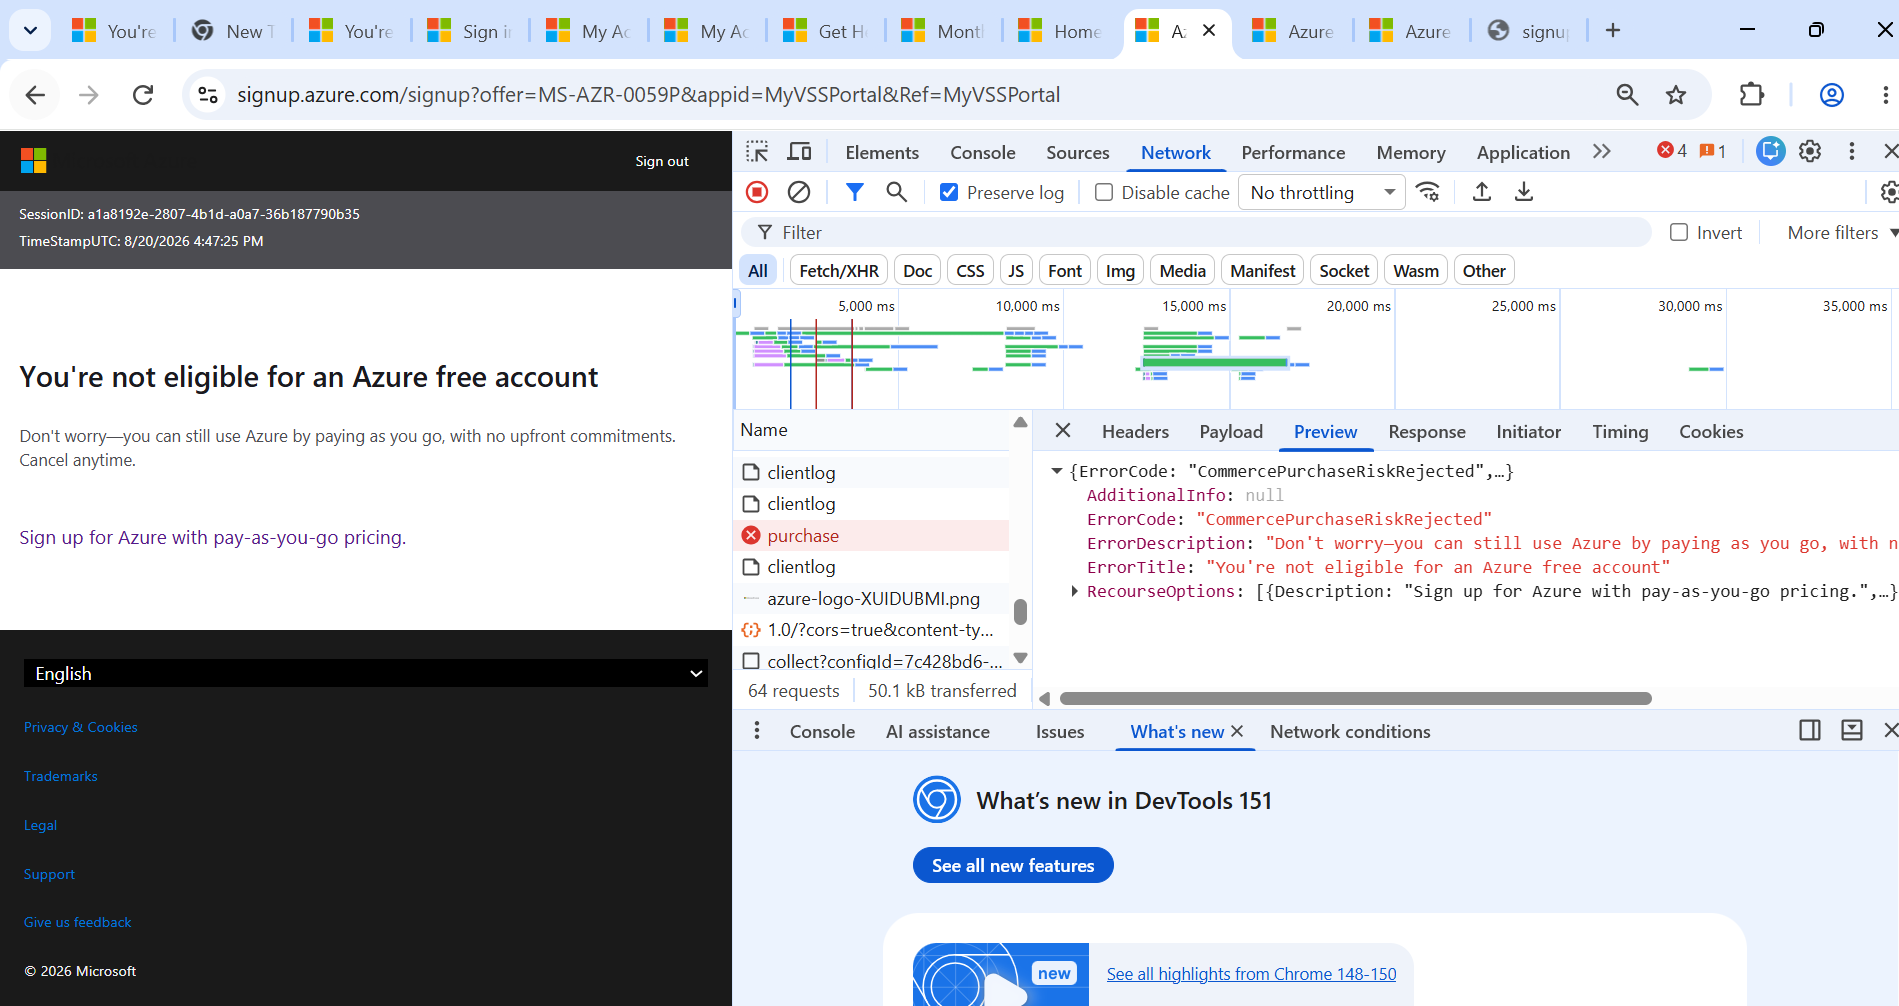Switch to the Console panel tab
The height and width of the screenshot is (1006, 1899).
[x=983, y=152]
